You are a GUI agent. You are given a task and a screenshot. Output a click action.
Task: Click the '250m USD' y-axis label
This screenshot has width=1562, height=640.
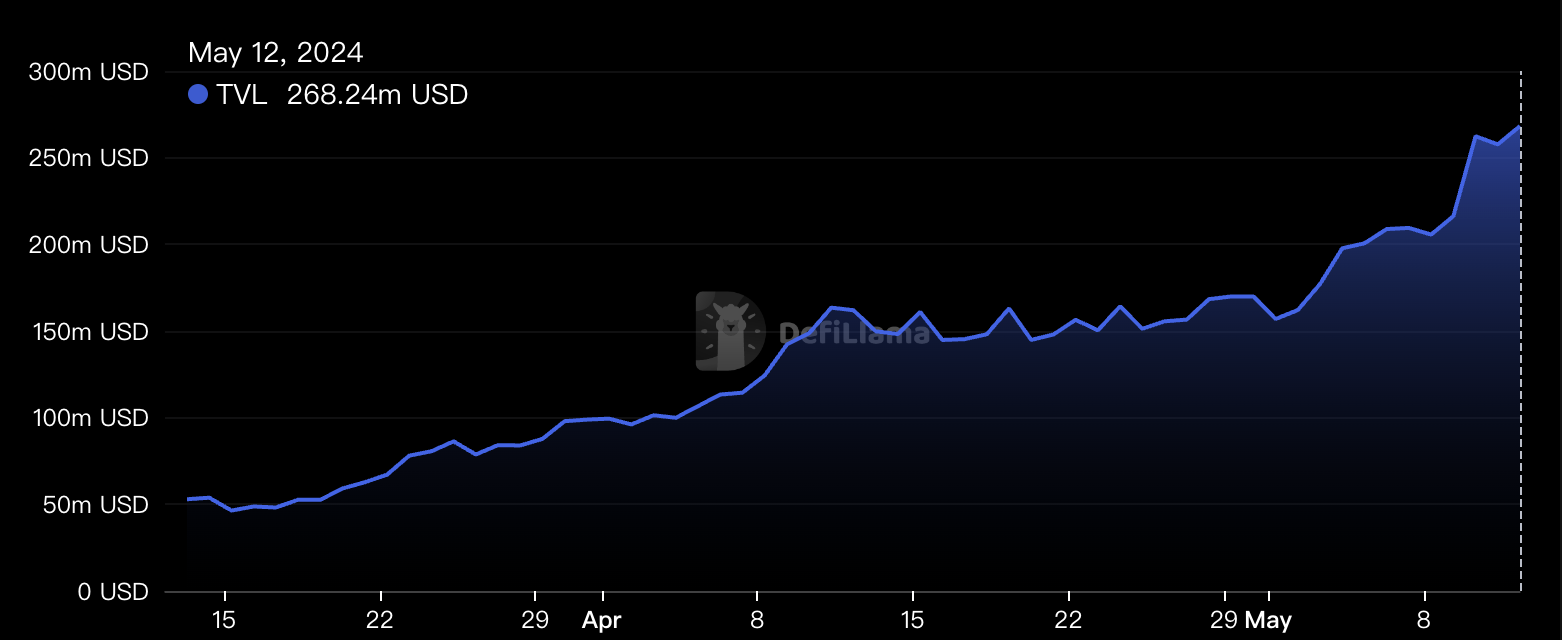point(88,158)
